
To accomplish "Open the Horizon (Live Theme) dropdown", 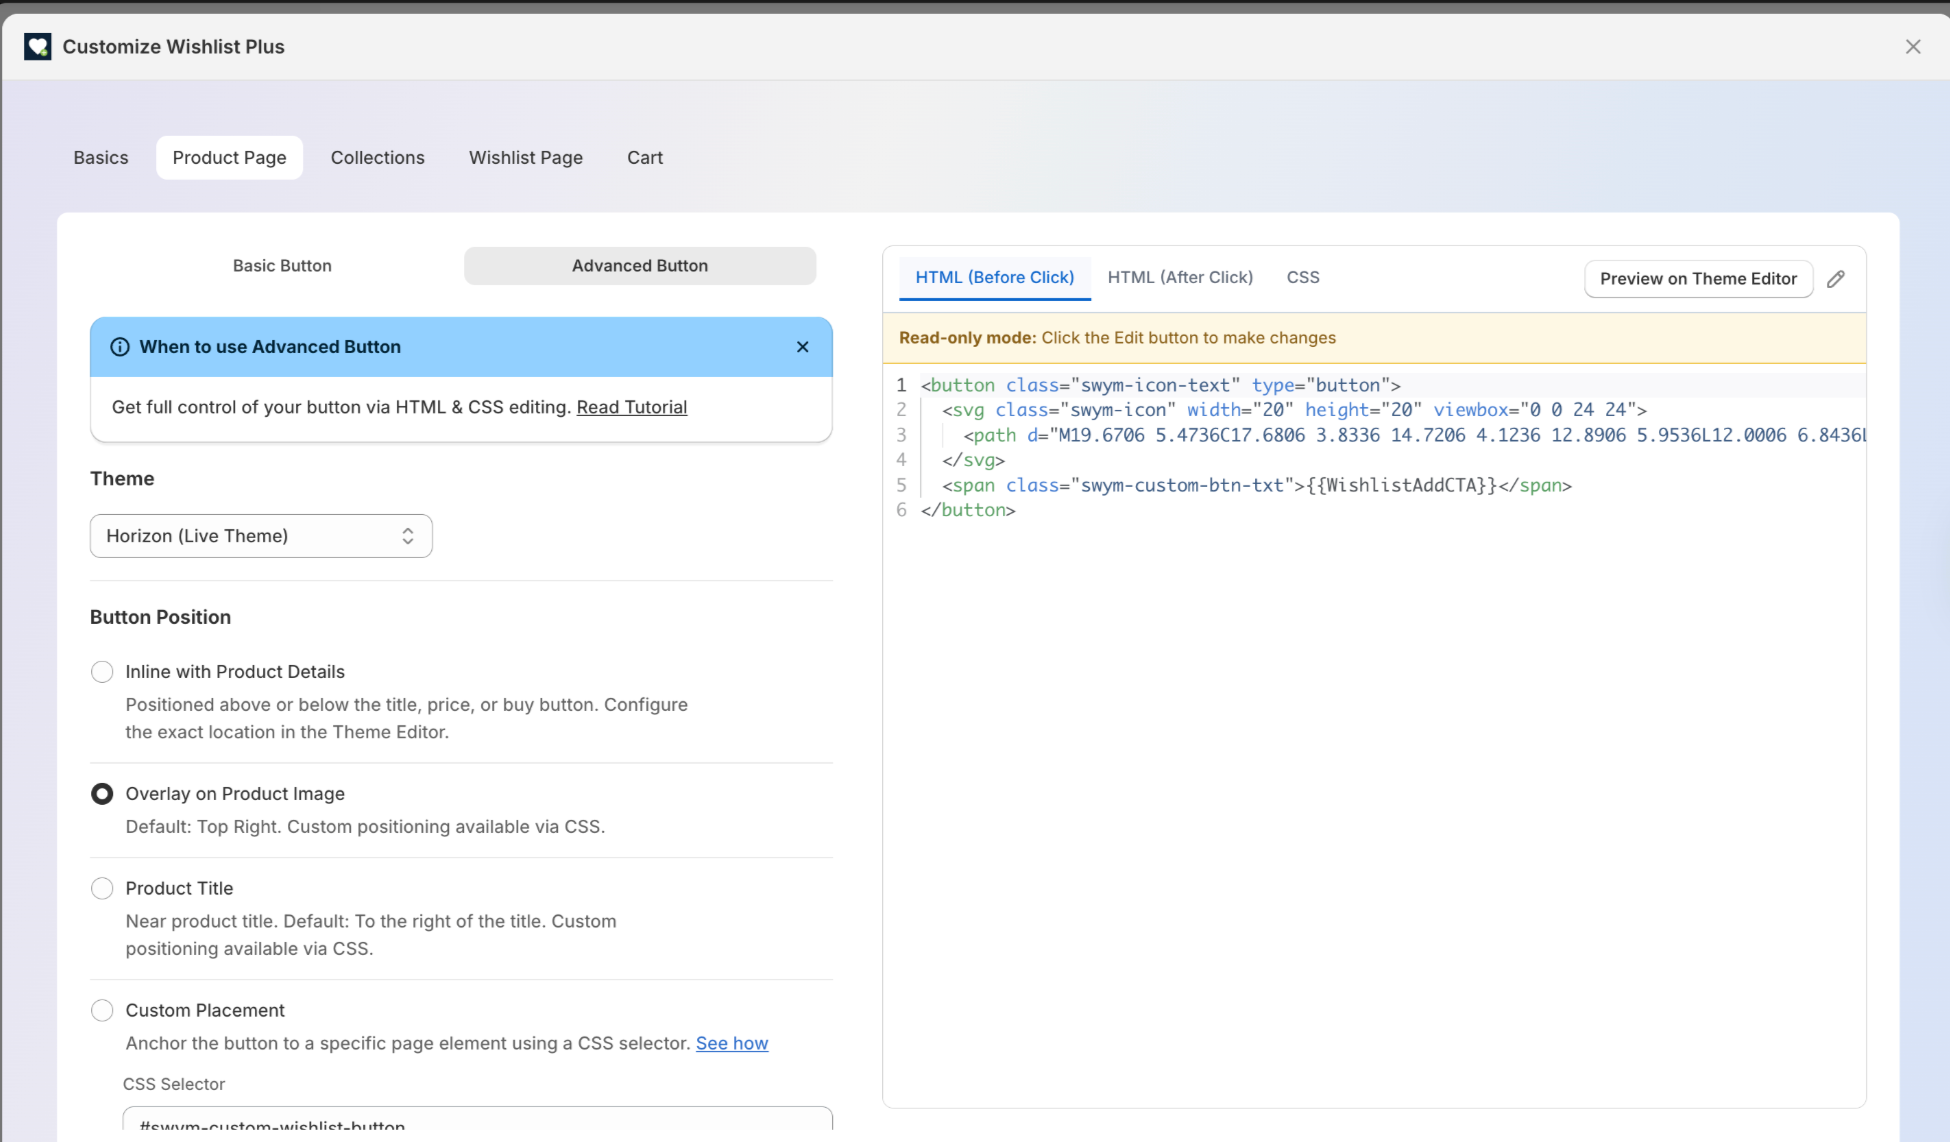I will [261, 536].
